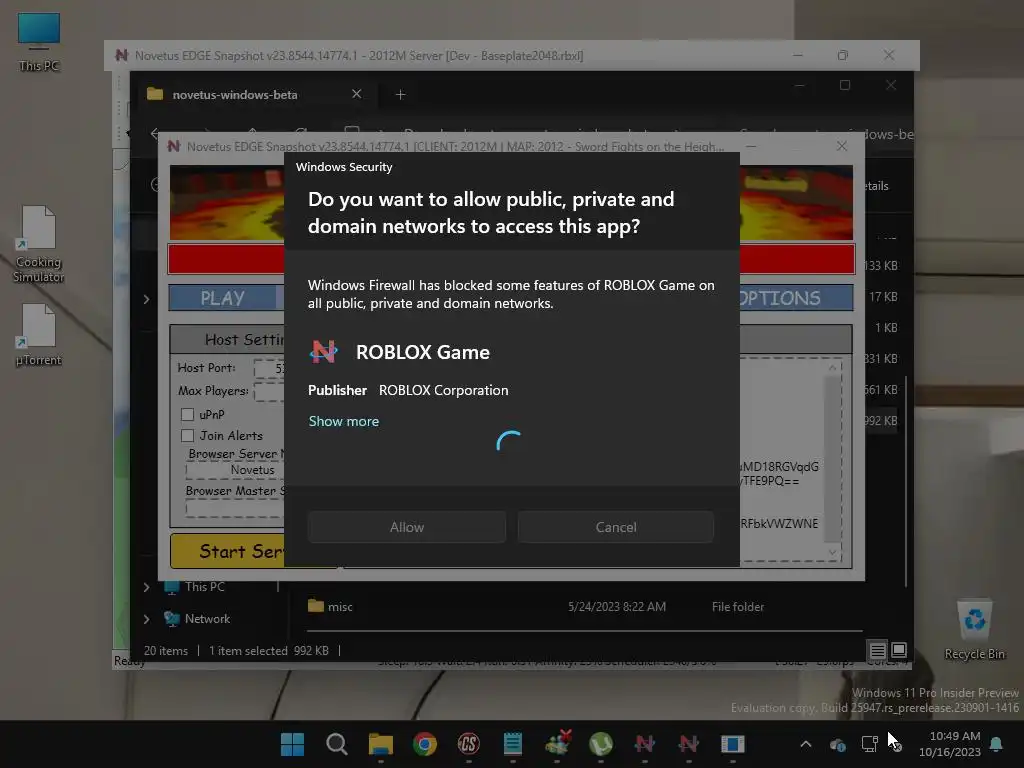
Task: Click '1 item selected 992 KB' status text
Action: click(269, 650)
